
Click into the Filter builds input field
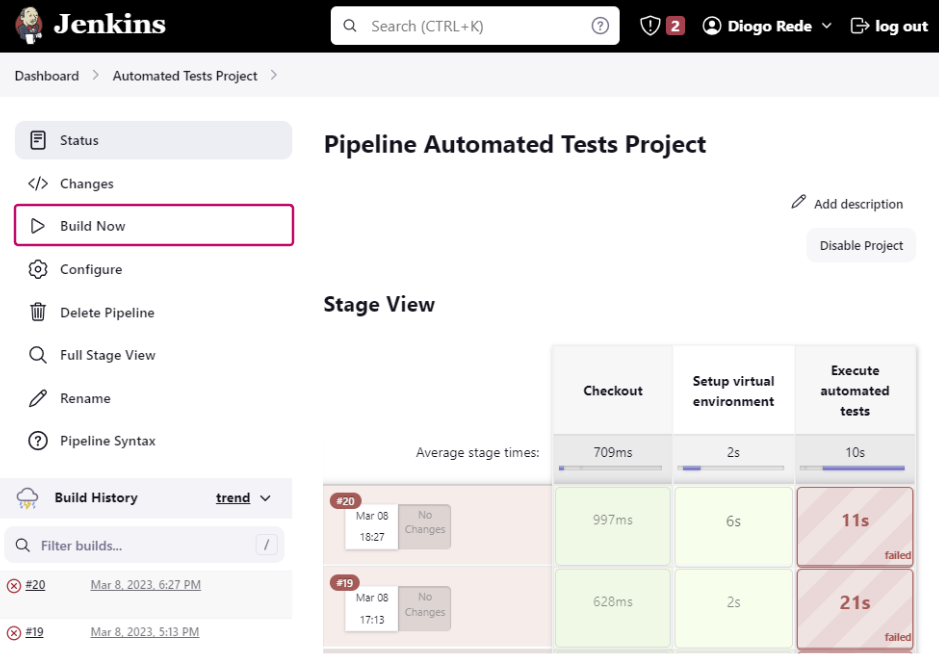140,546
